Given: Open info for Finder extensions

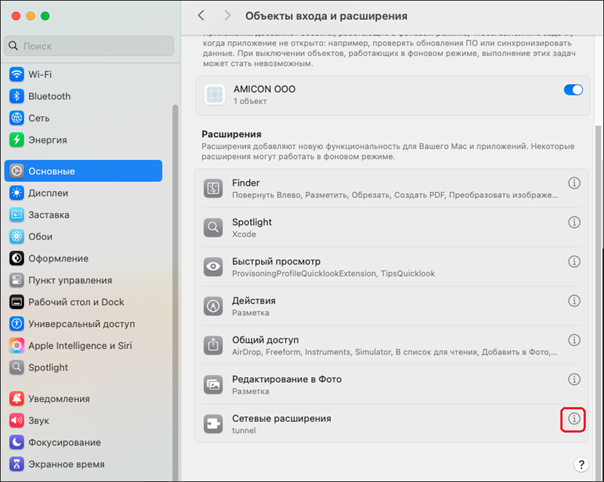Looking at the screenshot, I should [x=574, y=184].
